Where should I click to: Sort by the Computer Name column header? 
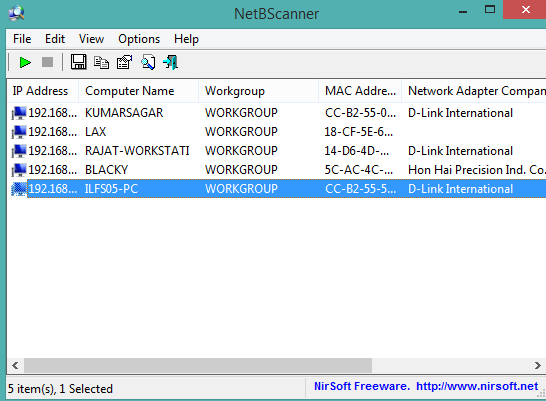pos(139,91)
